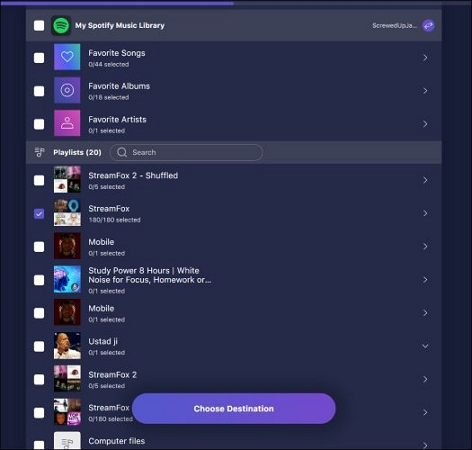472x450 pixels.
Task: Click the purple progress bar at top
Action: click(x=117, y=3)
